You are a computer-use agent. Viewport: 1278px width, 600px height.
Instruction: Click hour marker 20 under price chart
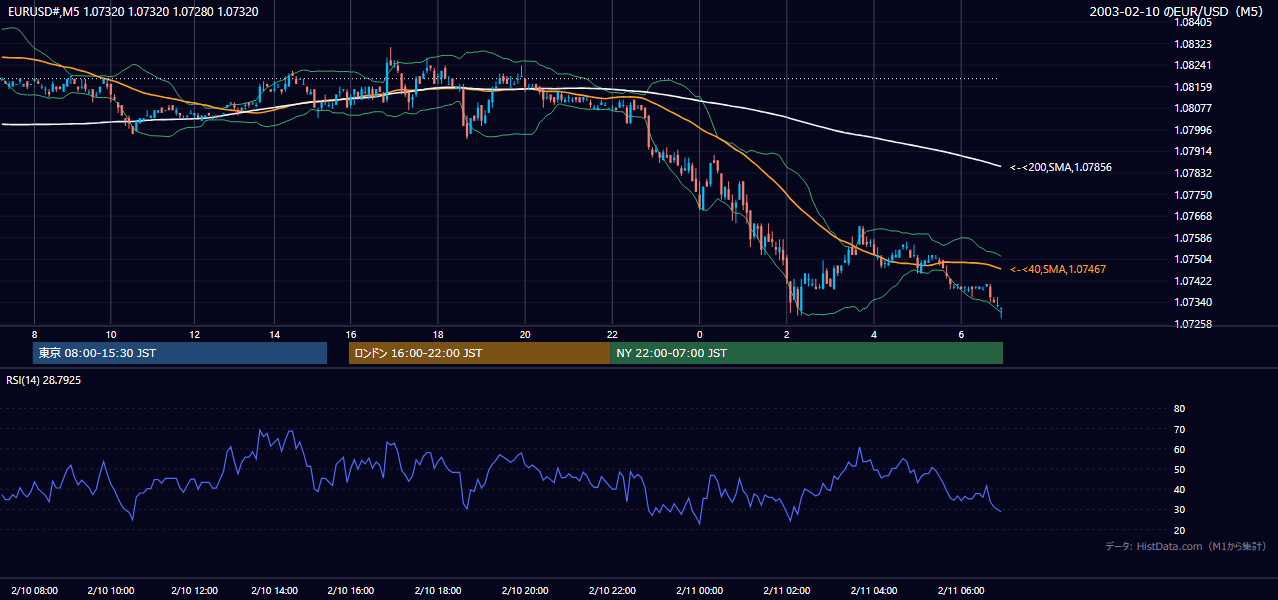pyautogui.click(x=525, y=334)
